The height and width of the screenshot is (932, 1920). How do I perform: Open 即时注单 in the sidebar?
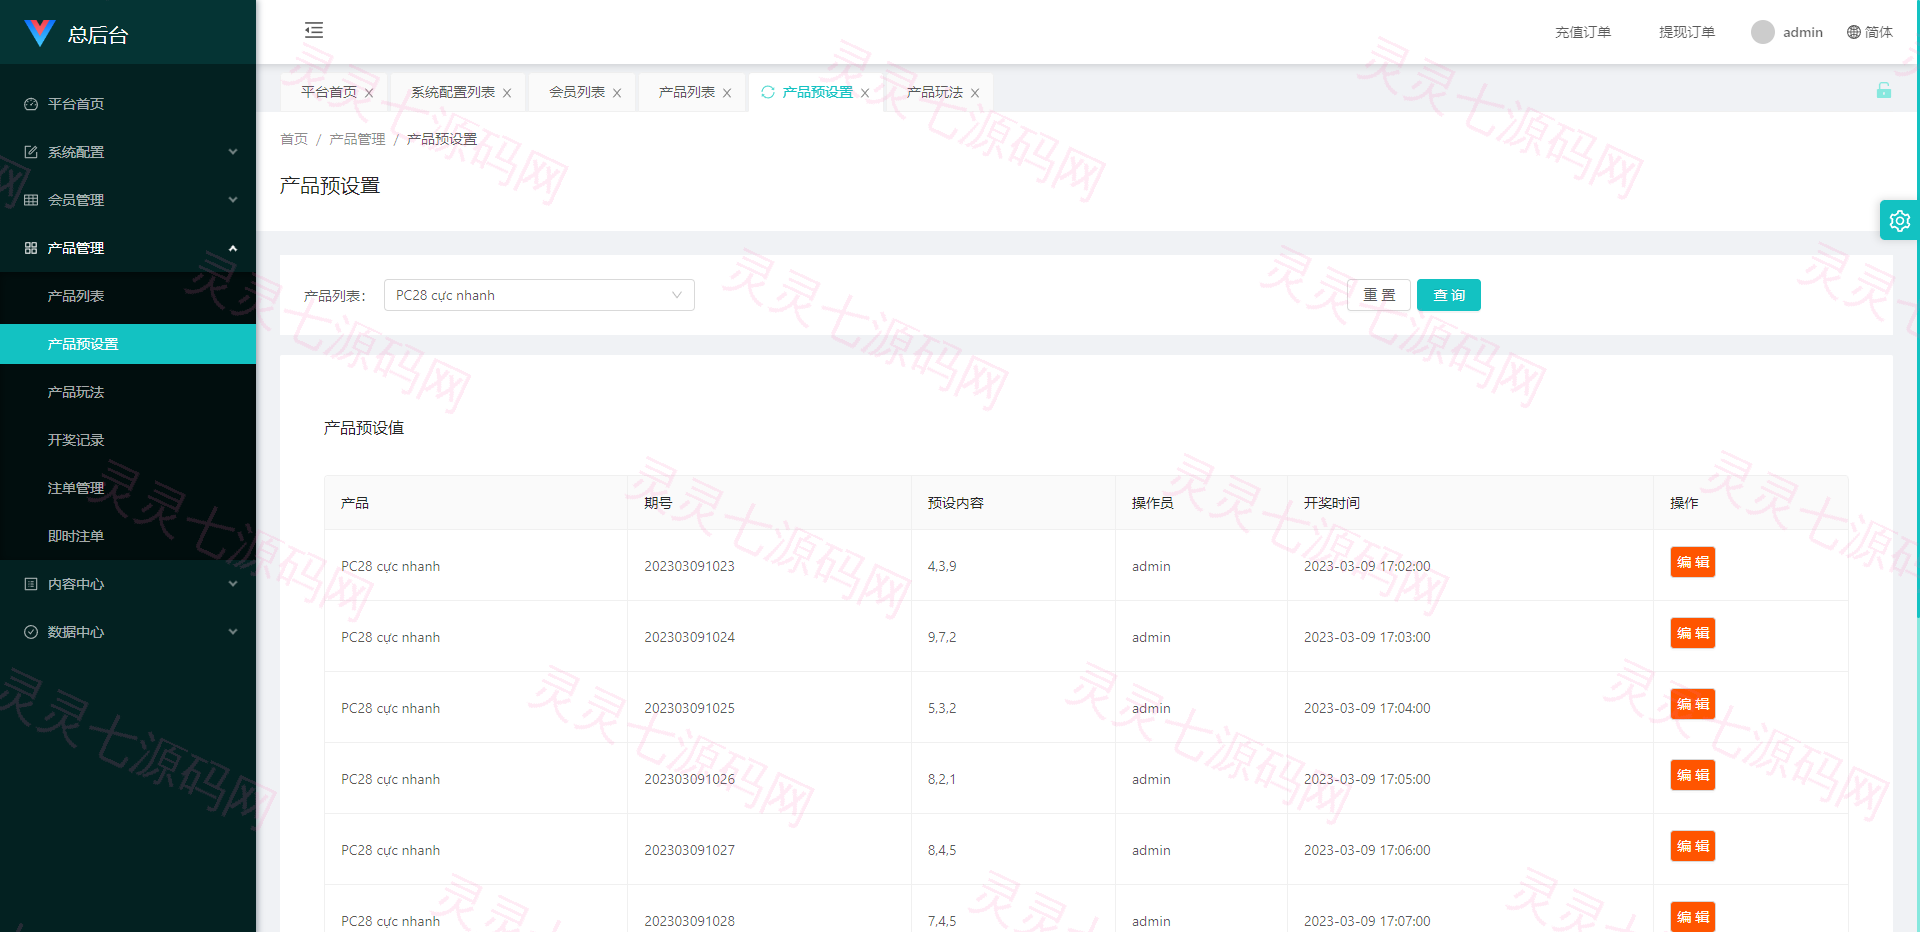click(x=128, y=536)
